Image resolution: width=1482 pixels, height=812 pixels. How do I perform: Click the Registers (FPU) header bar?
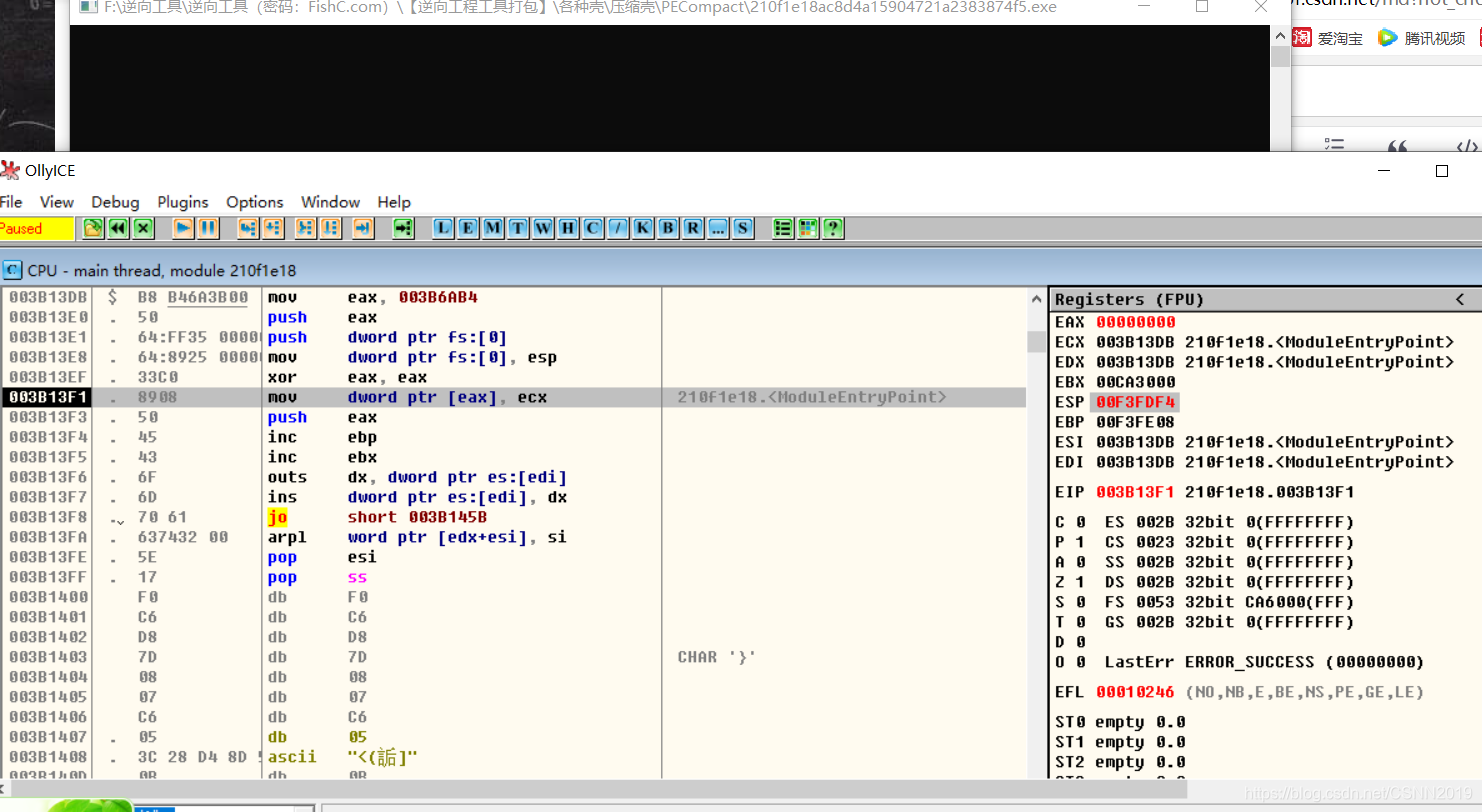click(1265, 299)
